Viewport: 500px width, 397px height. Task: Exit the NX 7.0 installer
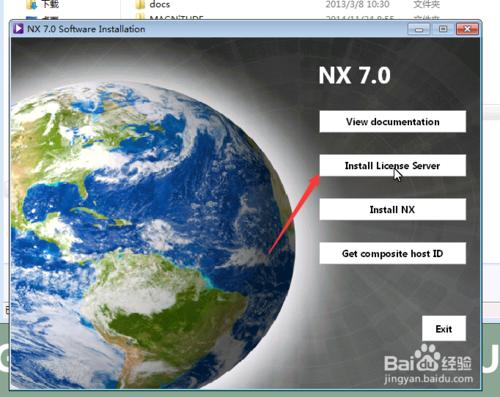click(x=444, y=329)
